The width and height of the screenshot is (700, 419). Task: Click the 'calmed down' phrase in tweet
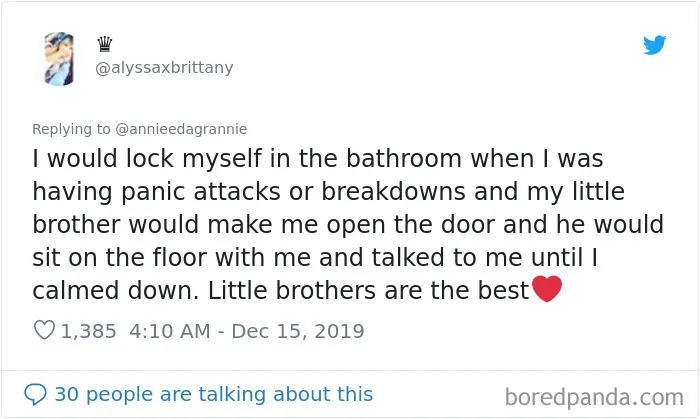pyautogui.click(x=115, y=290)
